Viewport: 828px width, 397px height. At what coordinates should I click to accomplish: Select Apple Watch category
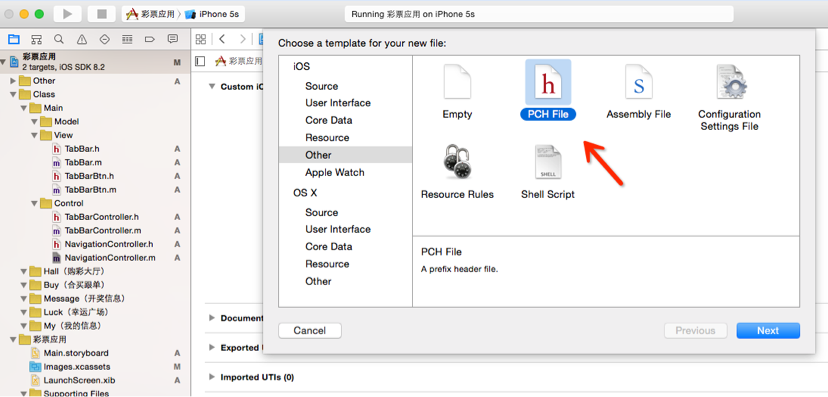(335, 173)
